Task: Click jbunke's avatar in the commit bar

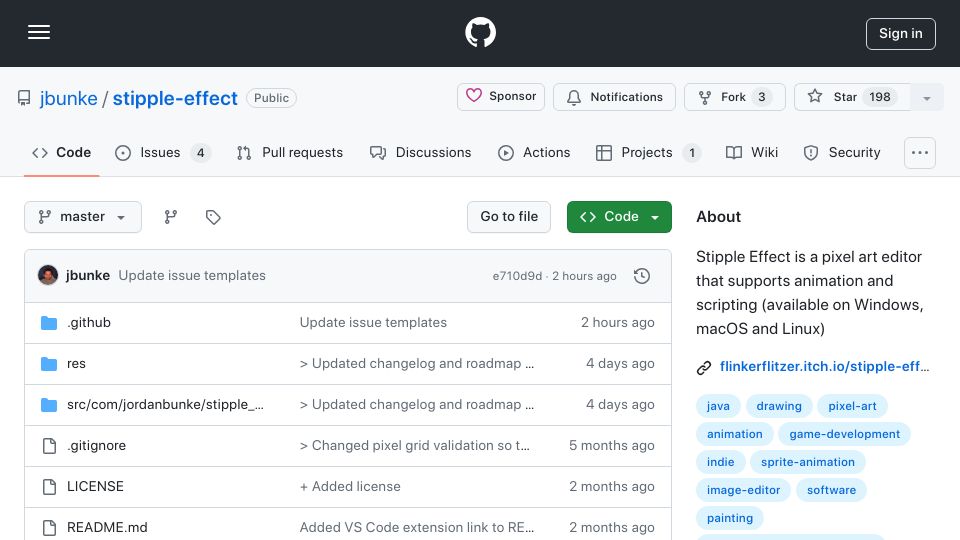Action: [48, 276]
